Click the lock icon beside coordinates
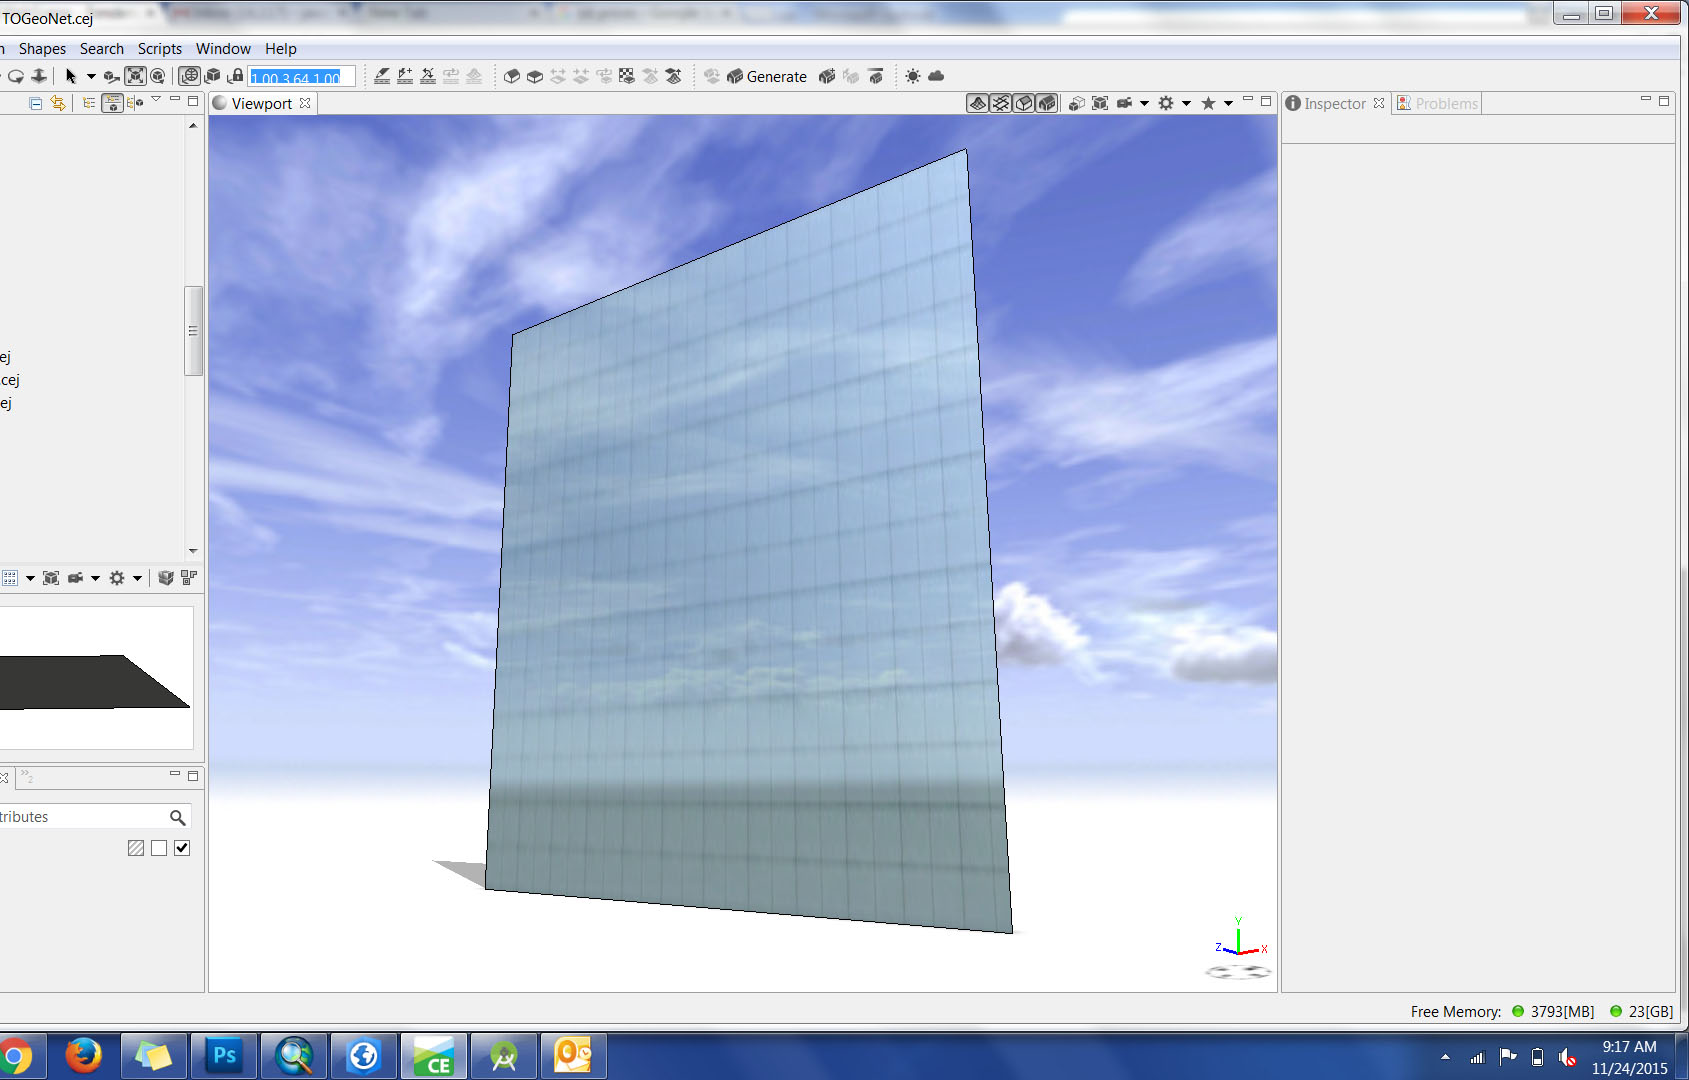The height and width of the screenshot is (1080, 1689). pos(236,76)
